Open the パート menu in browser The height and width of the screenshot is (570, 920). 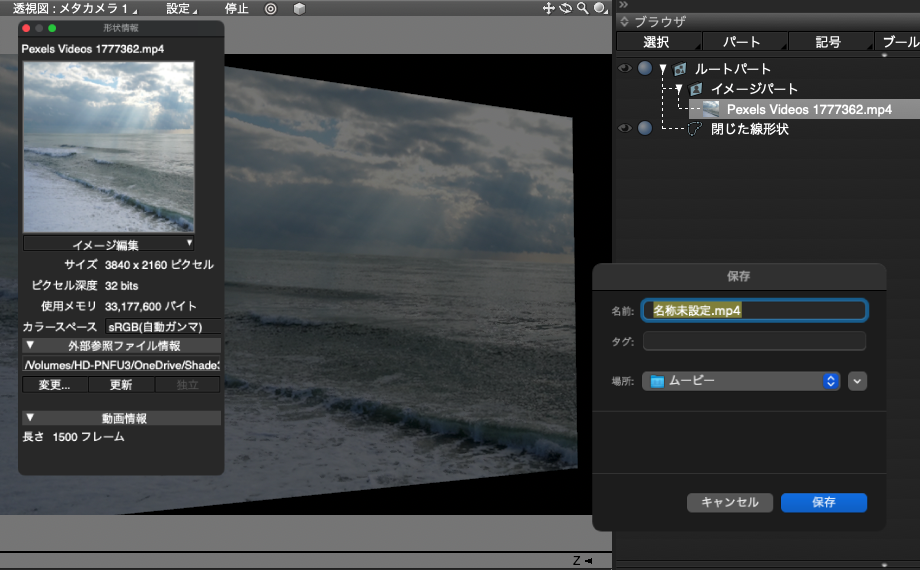pos(743,42)
